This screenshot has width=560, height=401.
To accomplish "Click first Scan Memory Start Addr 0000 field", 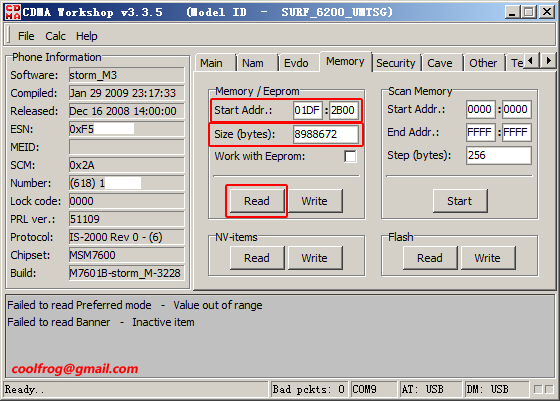I will pyautogui.click(x=480, y=109).
